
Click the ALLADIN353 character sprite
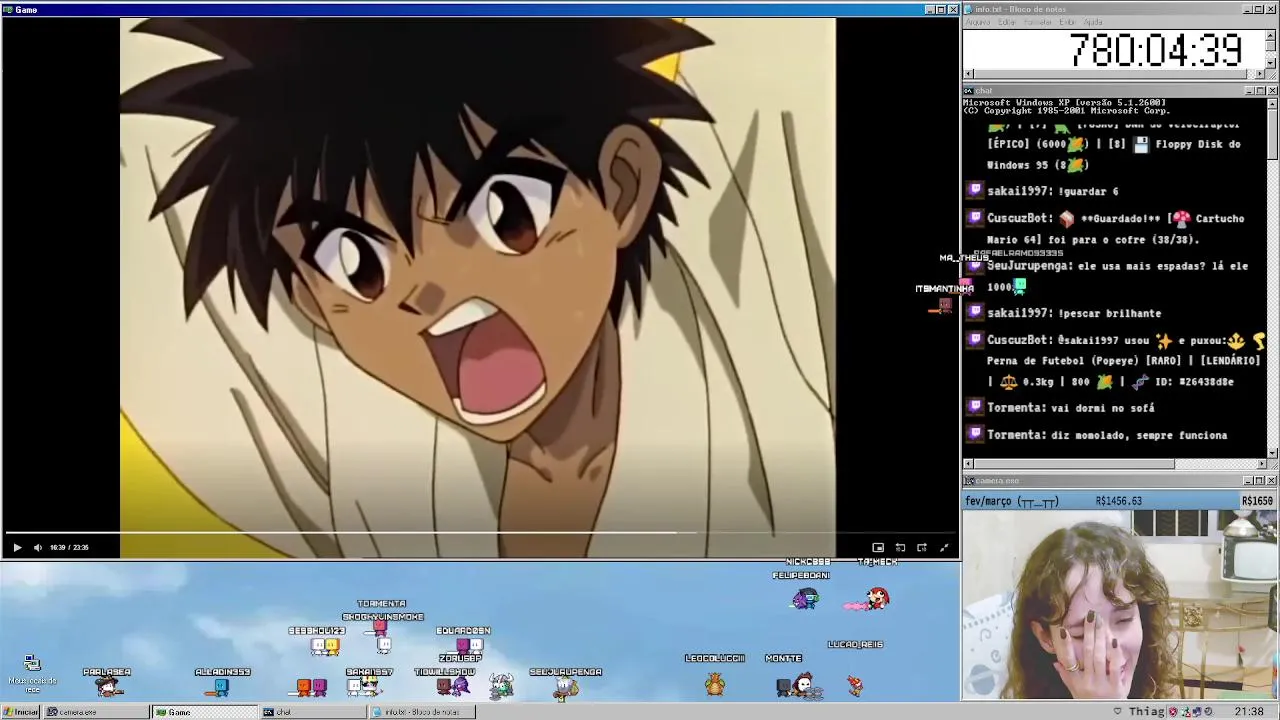tap(221, 687)
